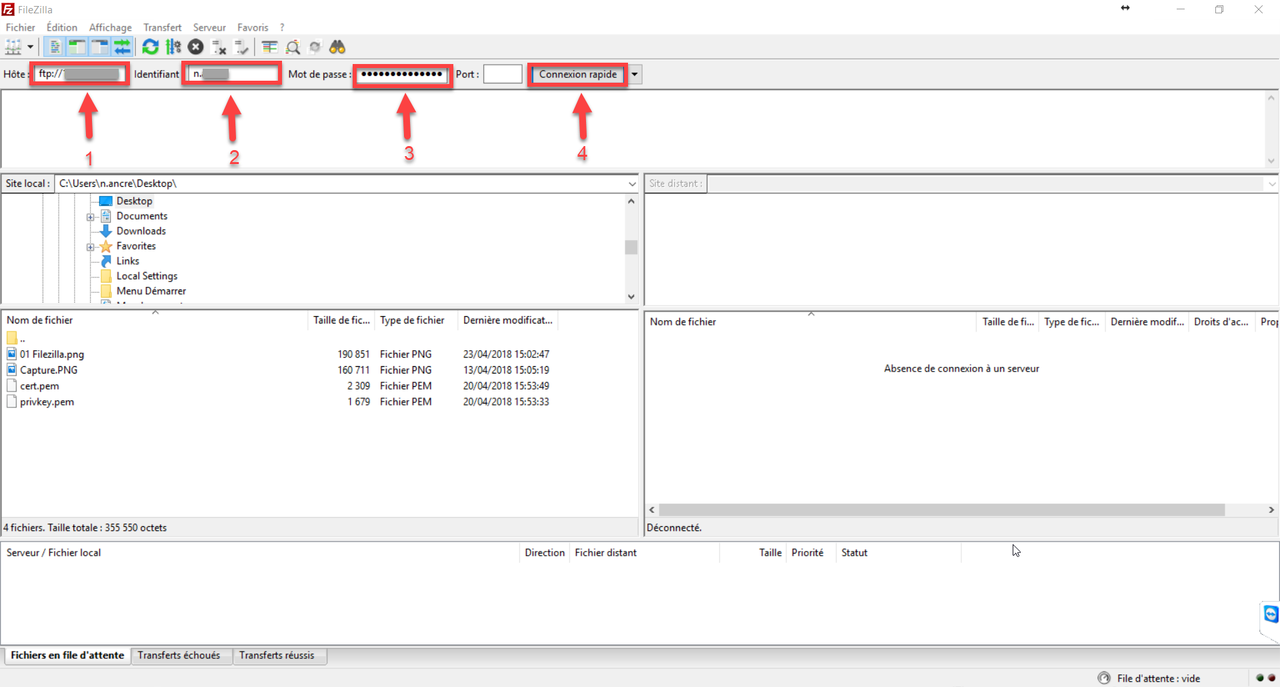Click the local tree scroll-down arrow
Viewport: 1280px width, 687px height.
(631, 297)
